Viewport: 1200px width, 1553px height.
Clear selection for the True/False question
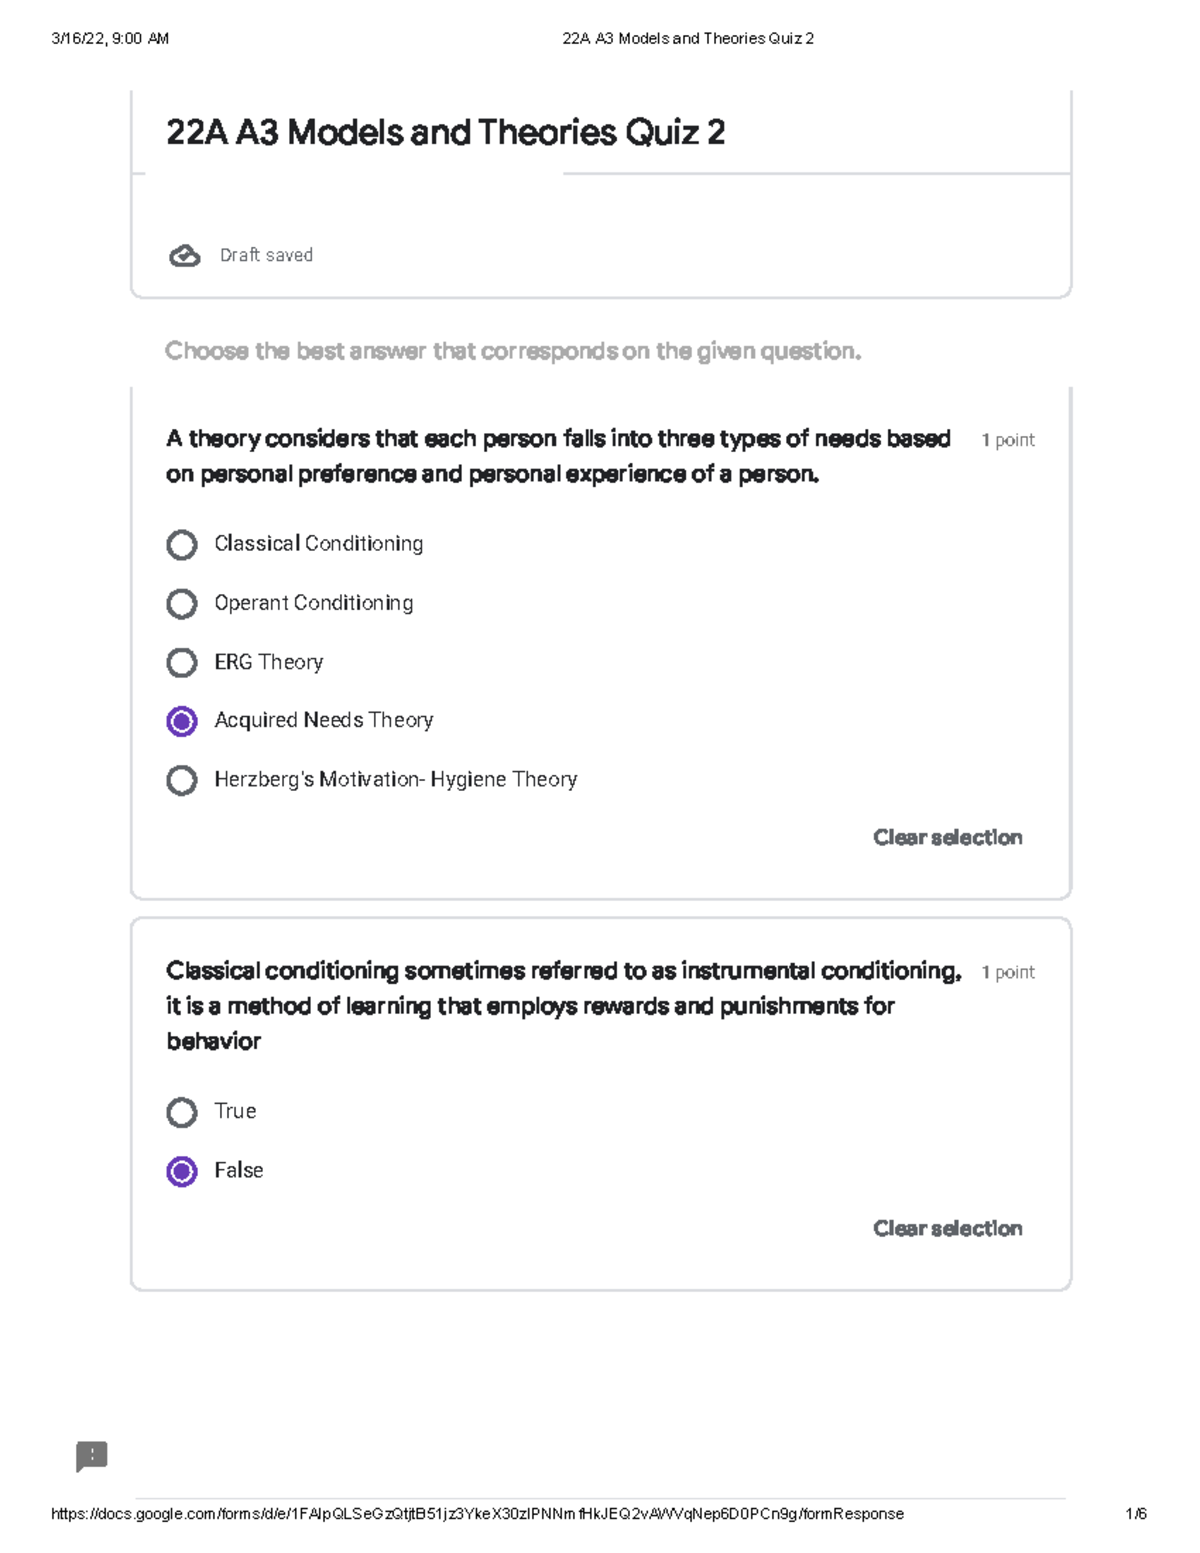pyautogui.click(x=947, y=1228)
